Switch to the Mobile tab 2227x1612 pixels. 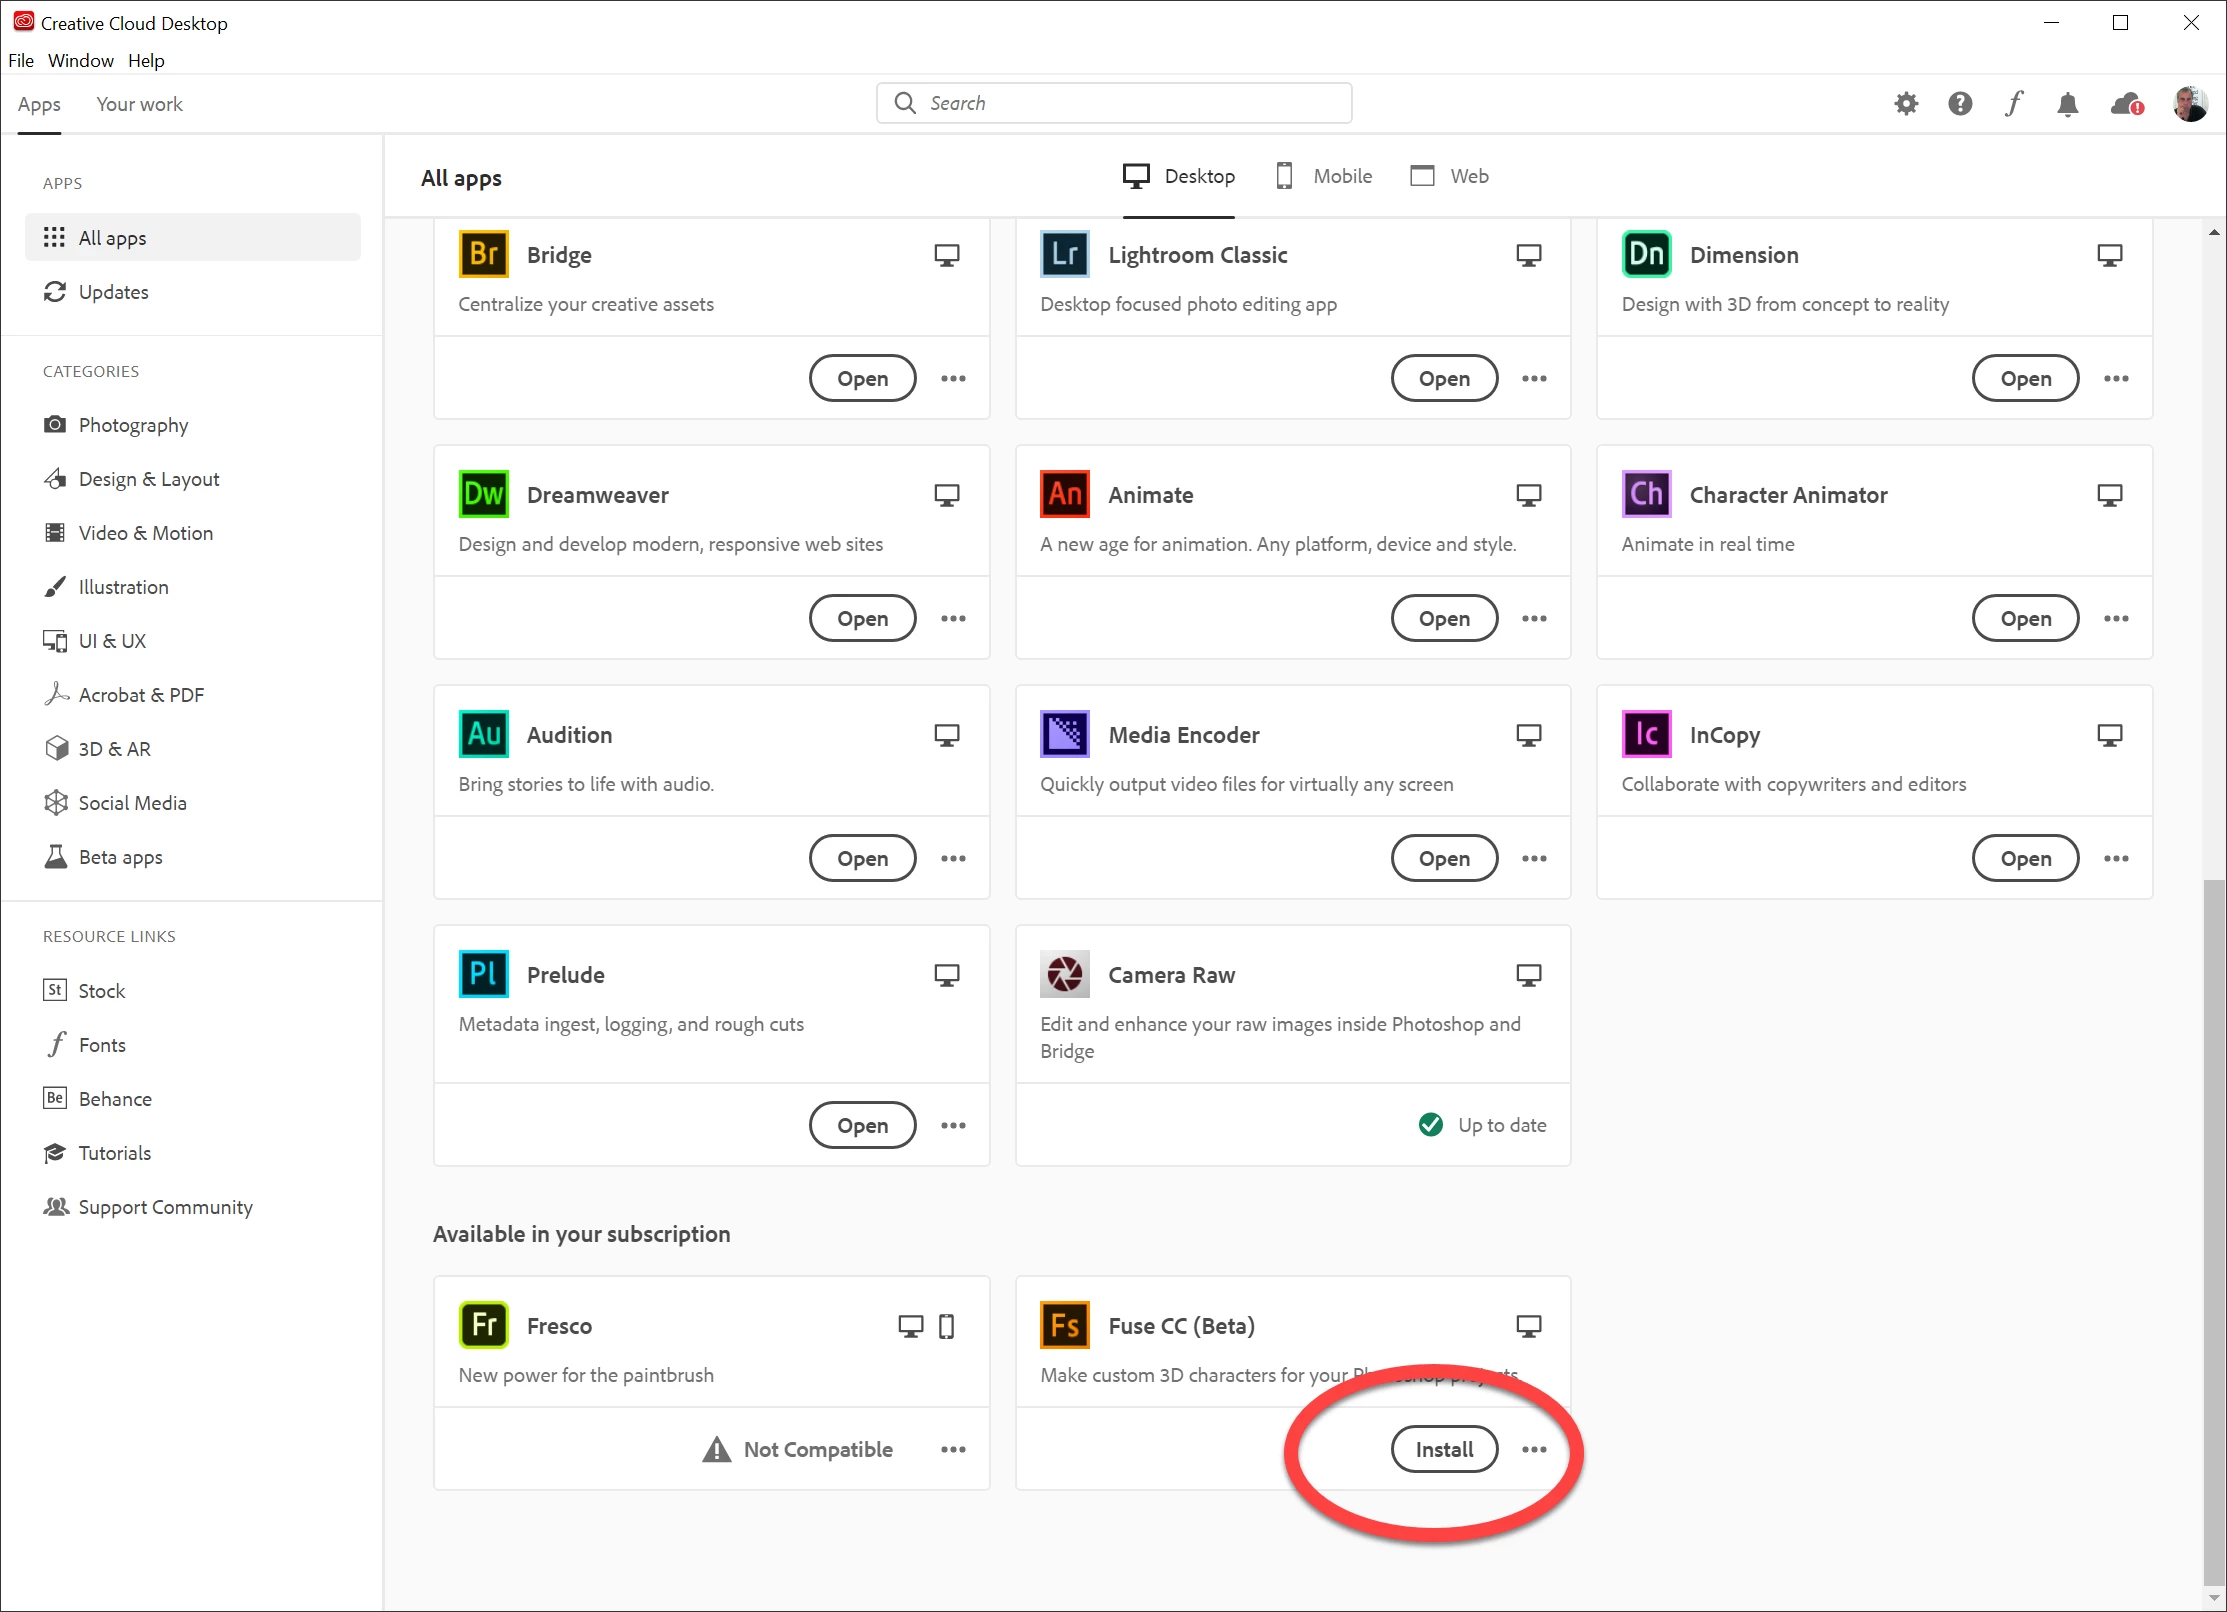coord(1324,177)
